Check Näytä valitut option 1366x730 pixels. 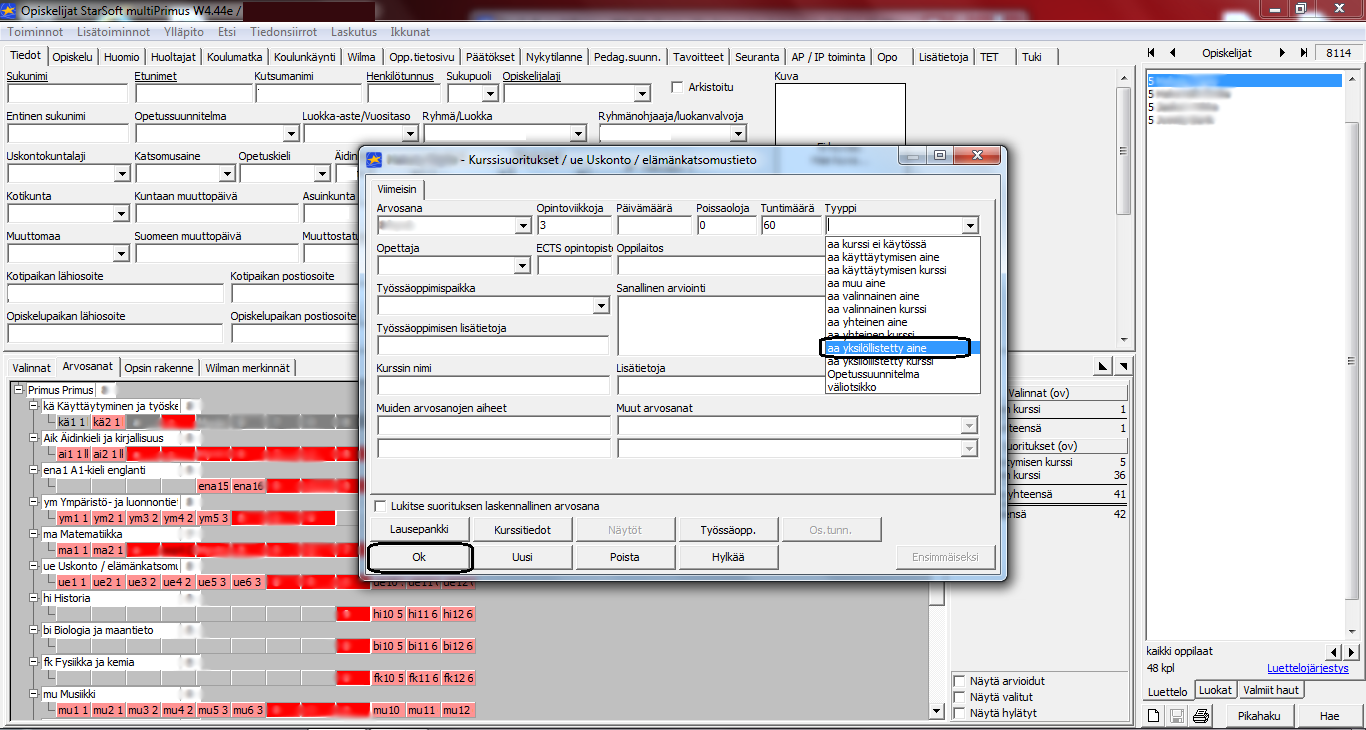tap(960, 697)
